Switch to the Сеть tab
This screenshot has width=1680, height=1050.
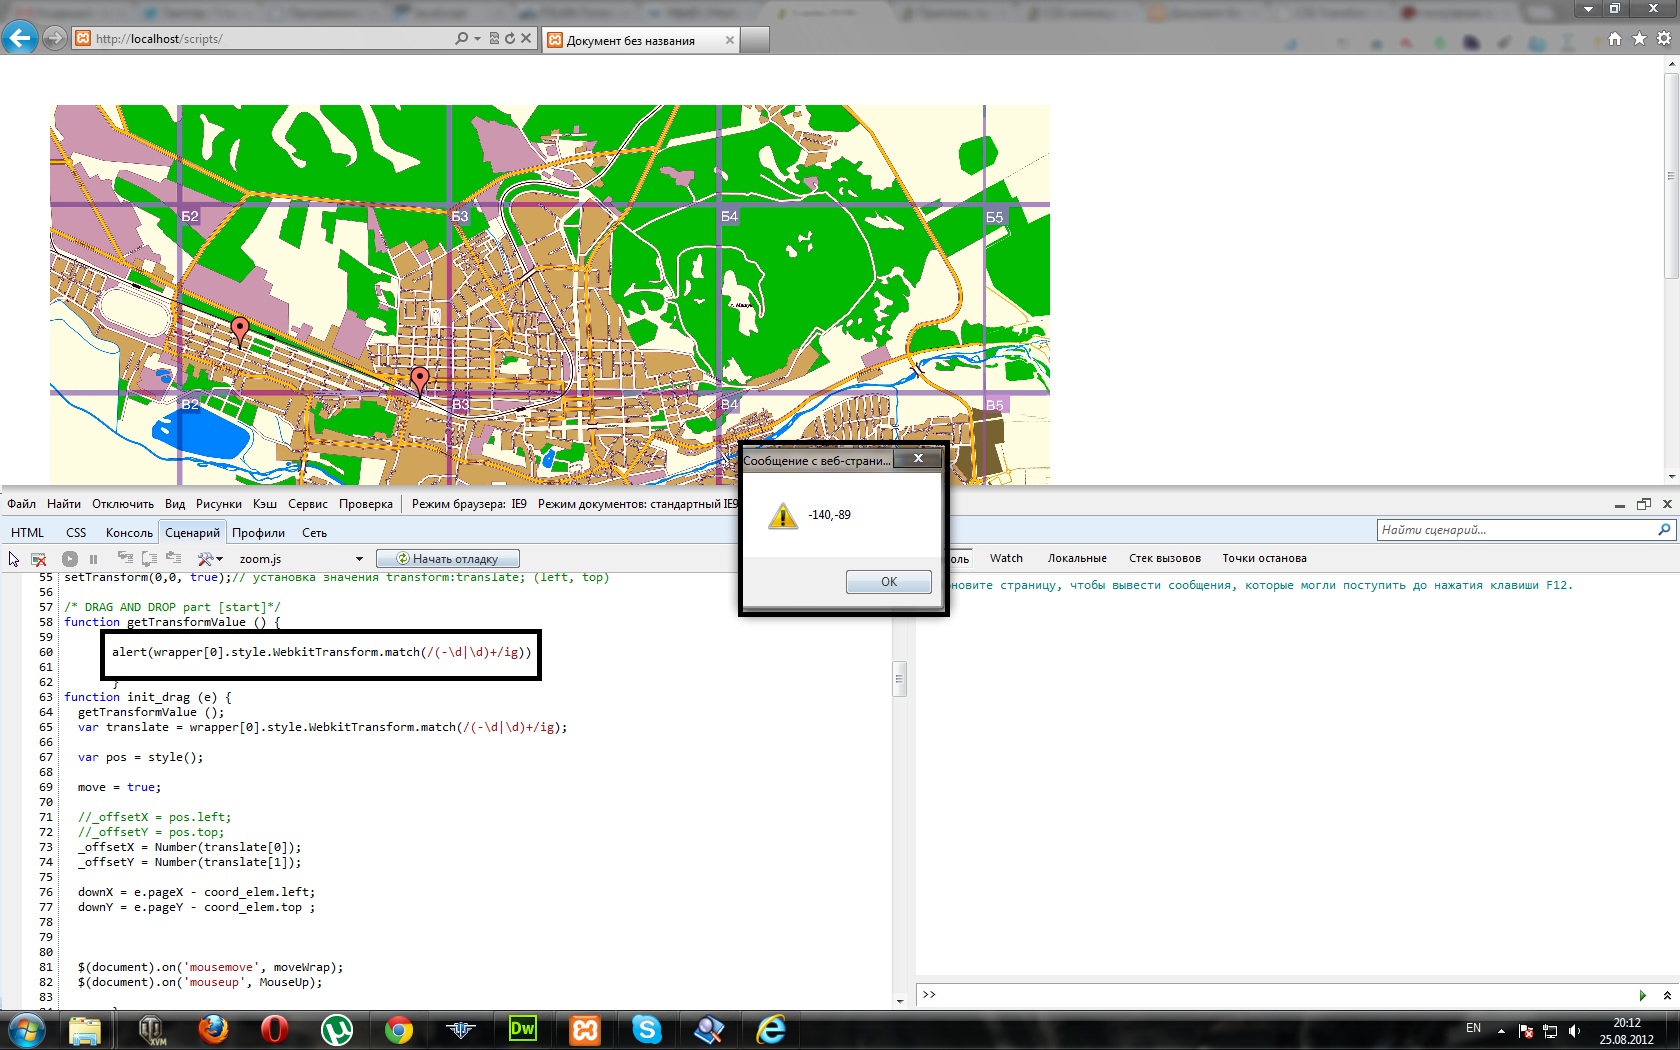(x=314, y=533)
